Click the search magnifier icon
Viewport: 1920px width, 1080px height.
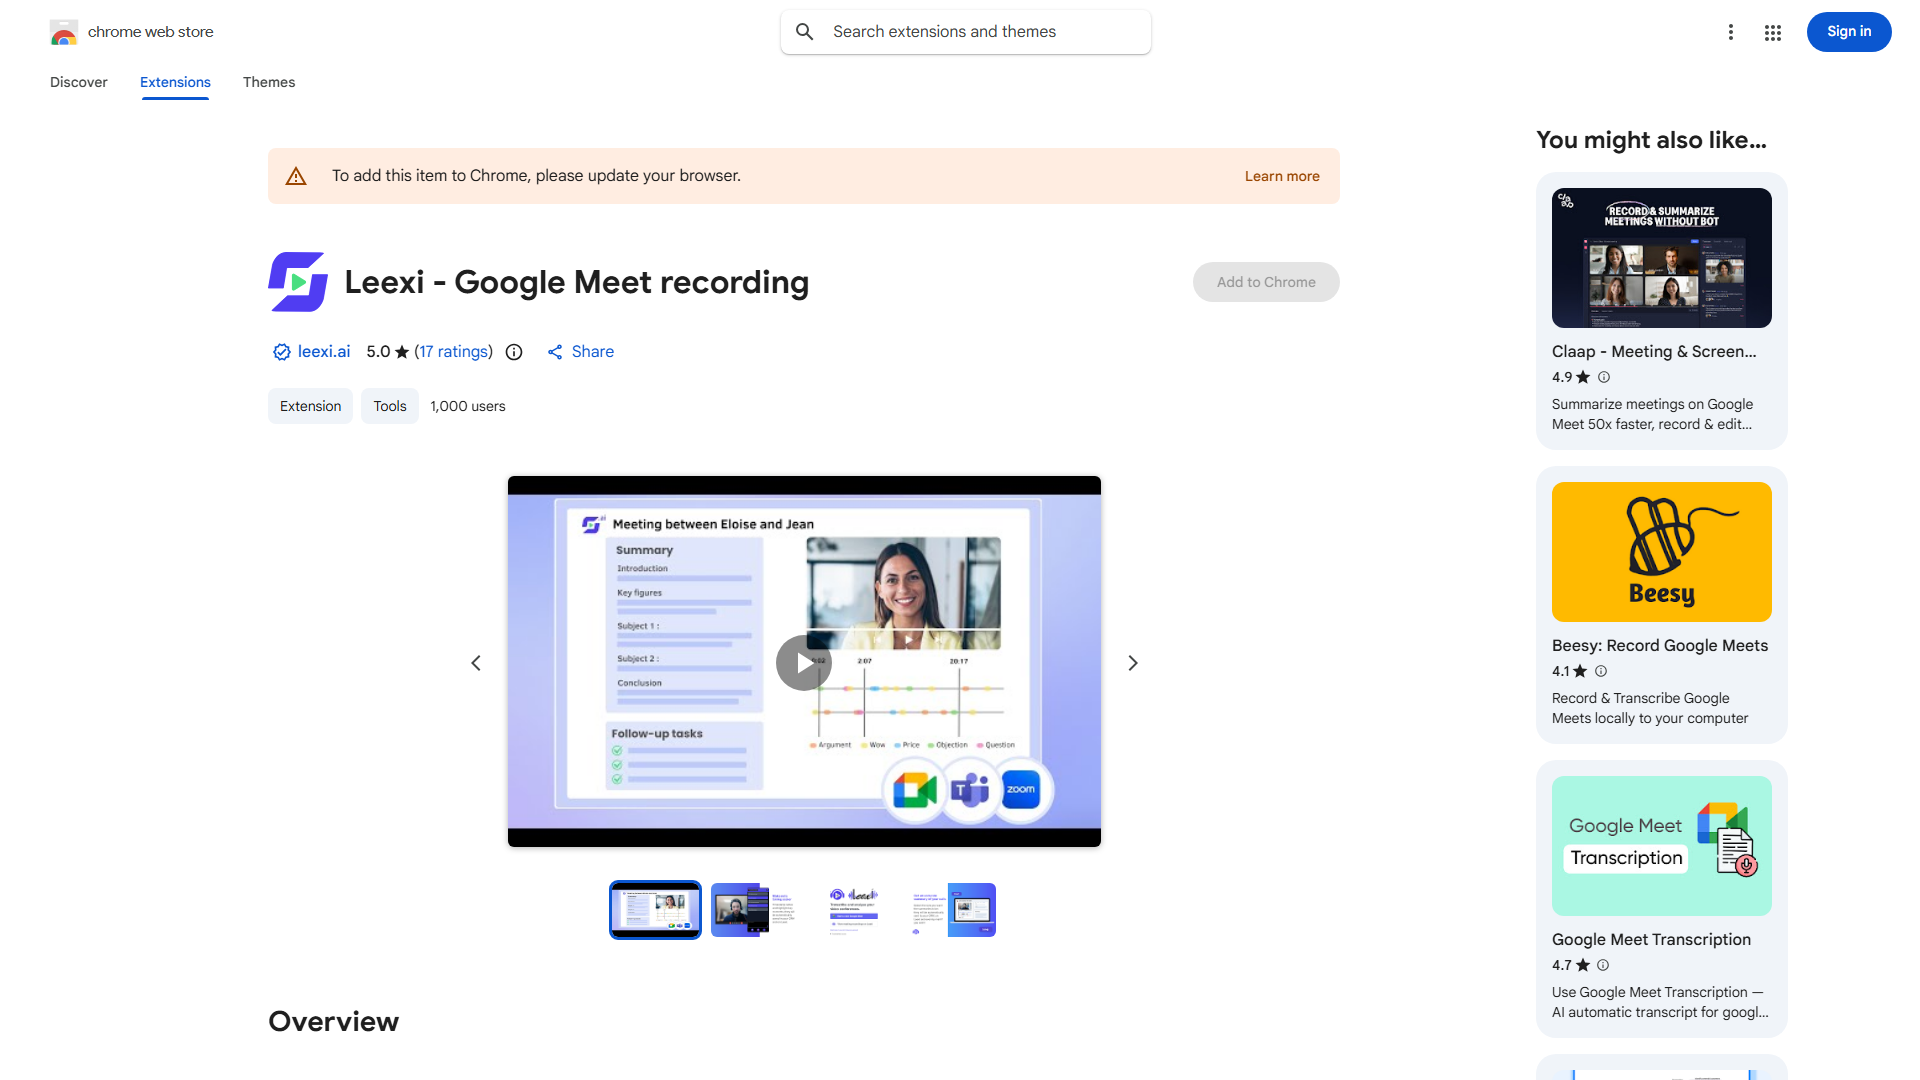805,32
